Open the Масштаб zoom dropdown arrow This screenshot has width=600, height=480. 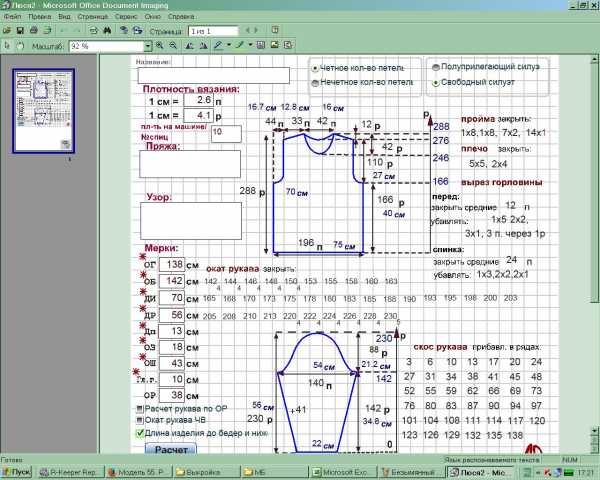click(148, 46)
